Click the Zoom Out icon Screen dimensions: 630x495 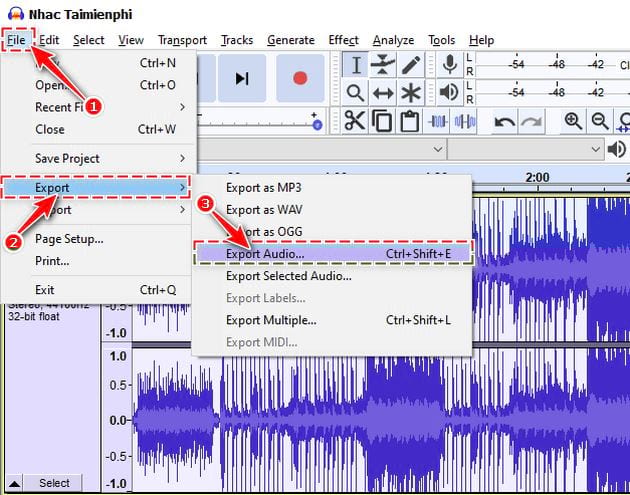coord(600,121)
